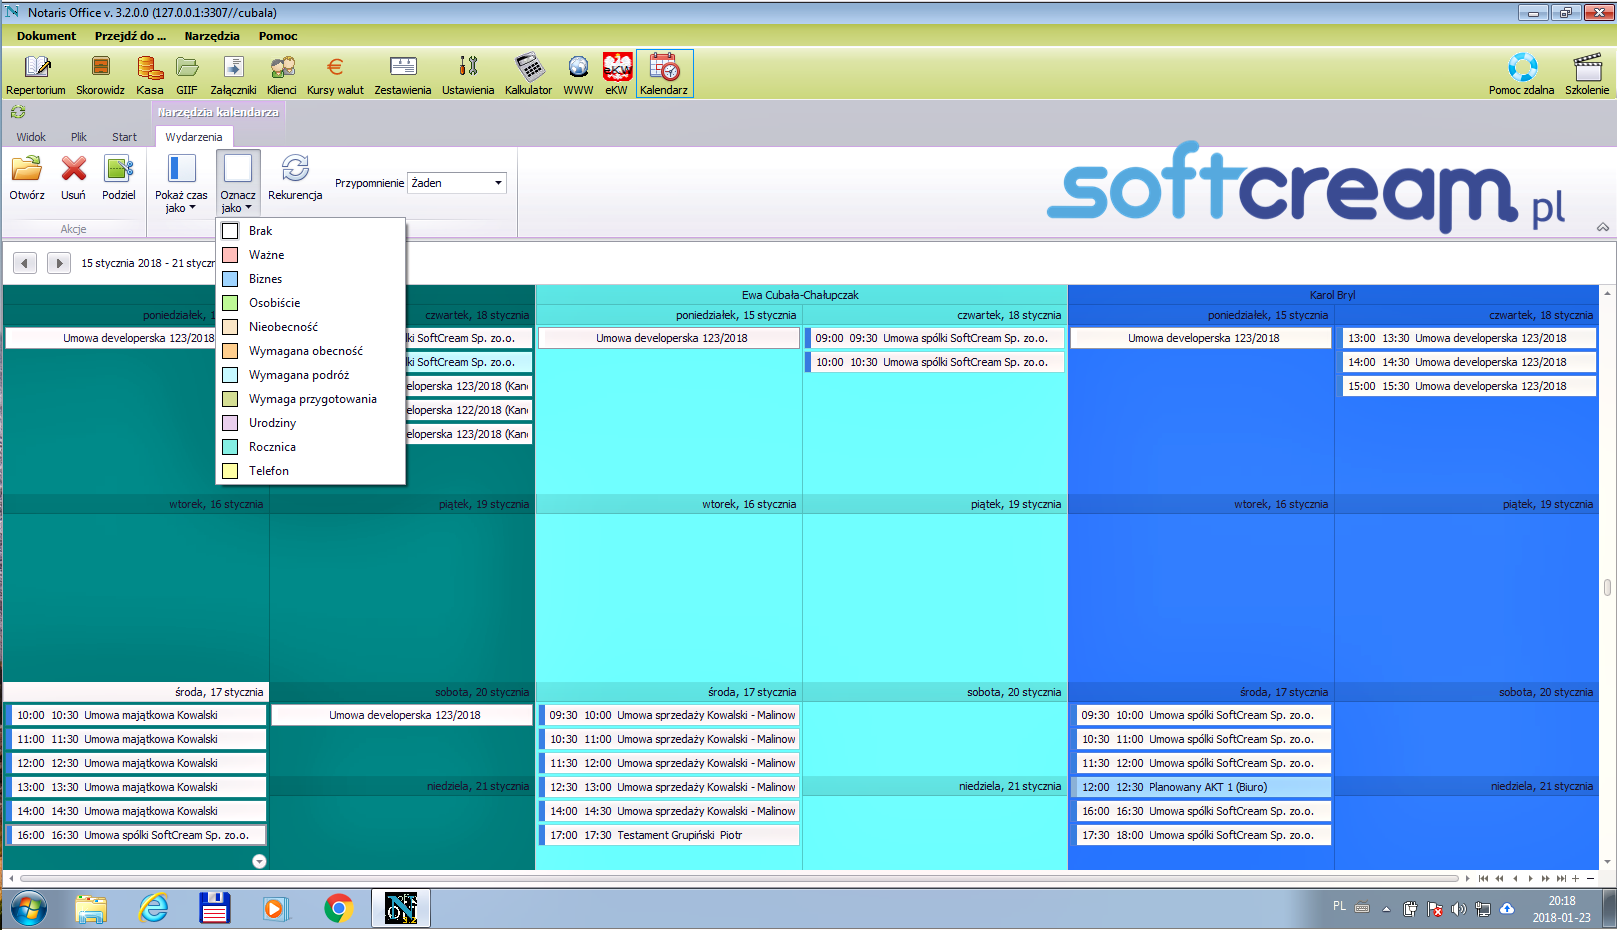Image resolution: width=1617 pixels, height=930 pixels.
Task: Select Karol Bryl calendar header
Action: point(1332,295)
